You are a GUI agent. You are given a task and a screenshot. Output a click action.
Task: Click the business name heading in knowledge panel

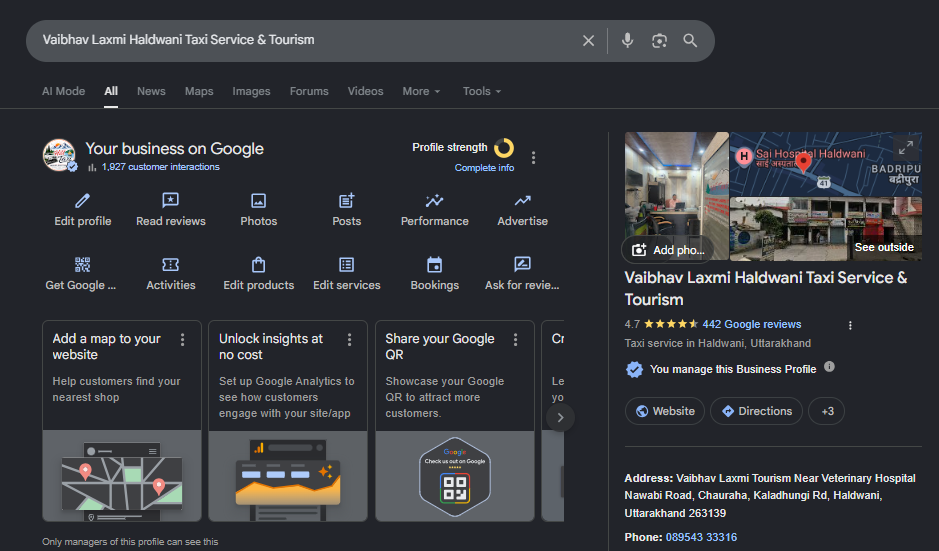click(766, 289)
